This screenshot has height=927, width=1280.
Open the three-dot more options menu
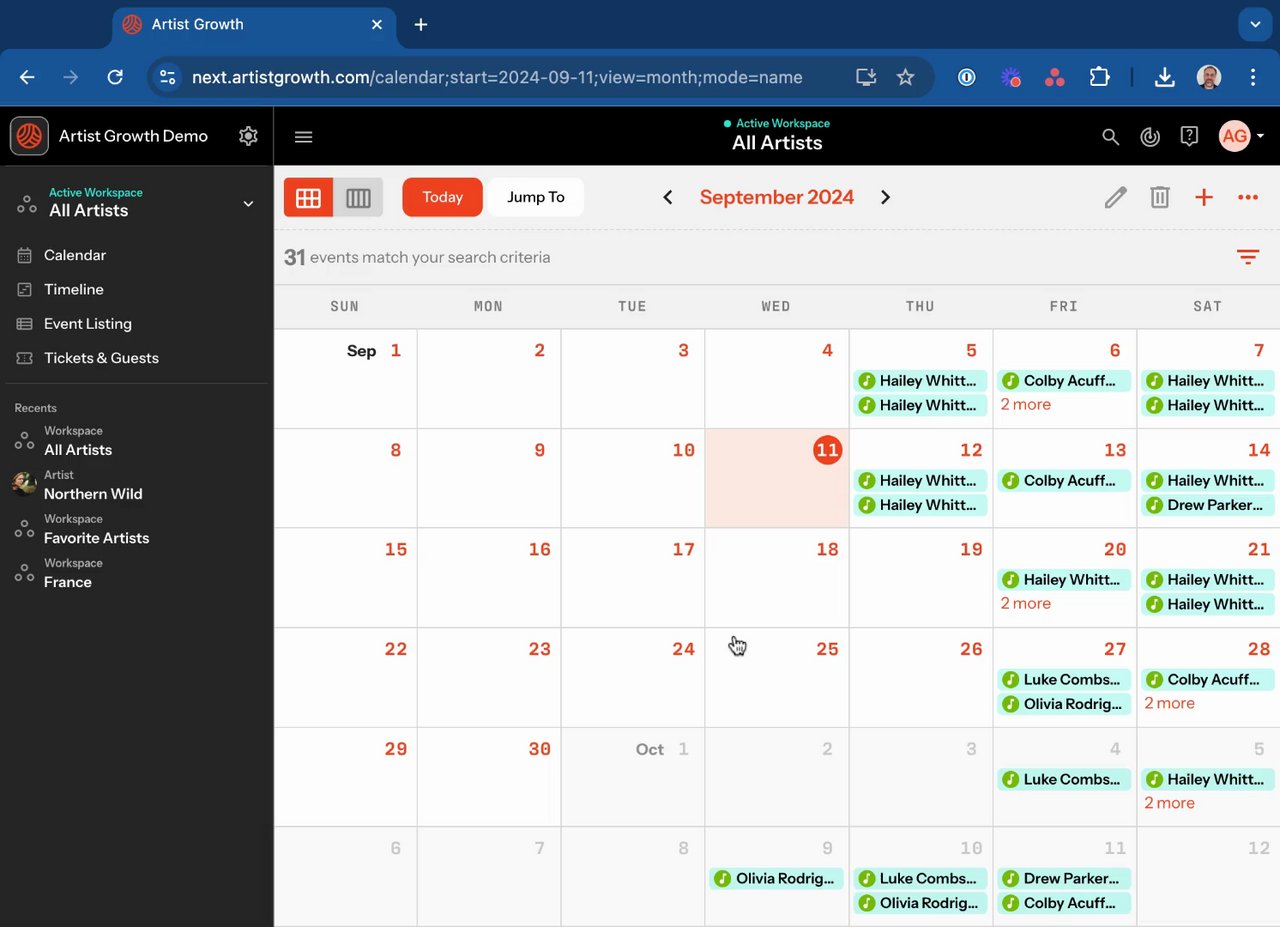click(x=1248, y=197)
